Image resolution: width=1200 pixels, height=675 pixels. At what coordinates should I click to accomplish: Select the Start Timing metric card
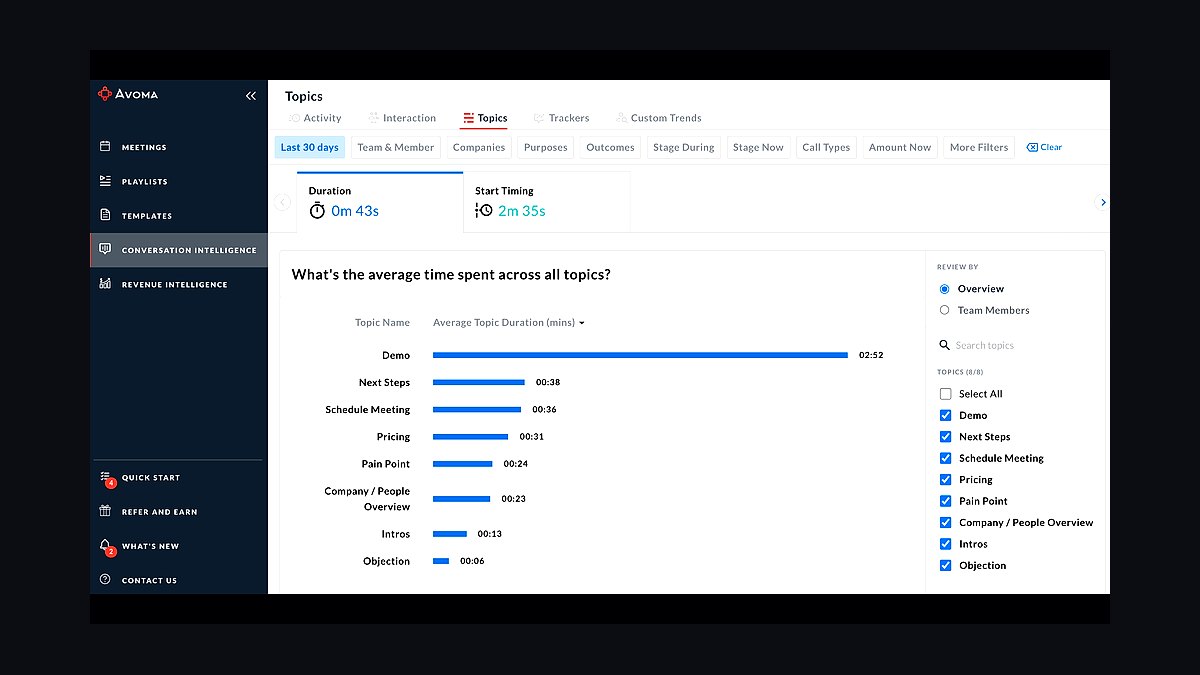547,202
